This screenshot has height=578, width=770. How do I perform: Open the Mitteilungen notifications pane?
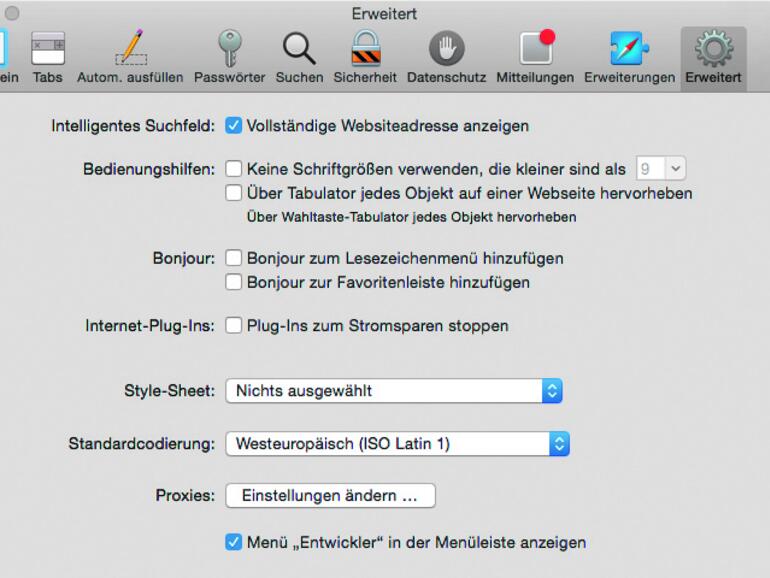(535, 57)
